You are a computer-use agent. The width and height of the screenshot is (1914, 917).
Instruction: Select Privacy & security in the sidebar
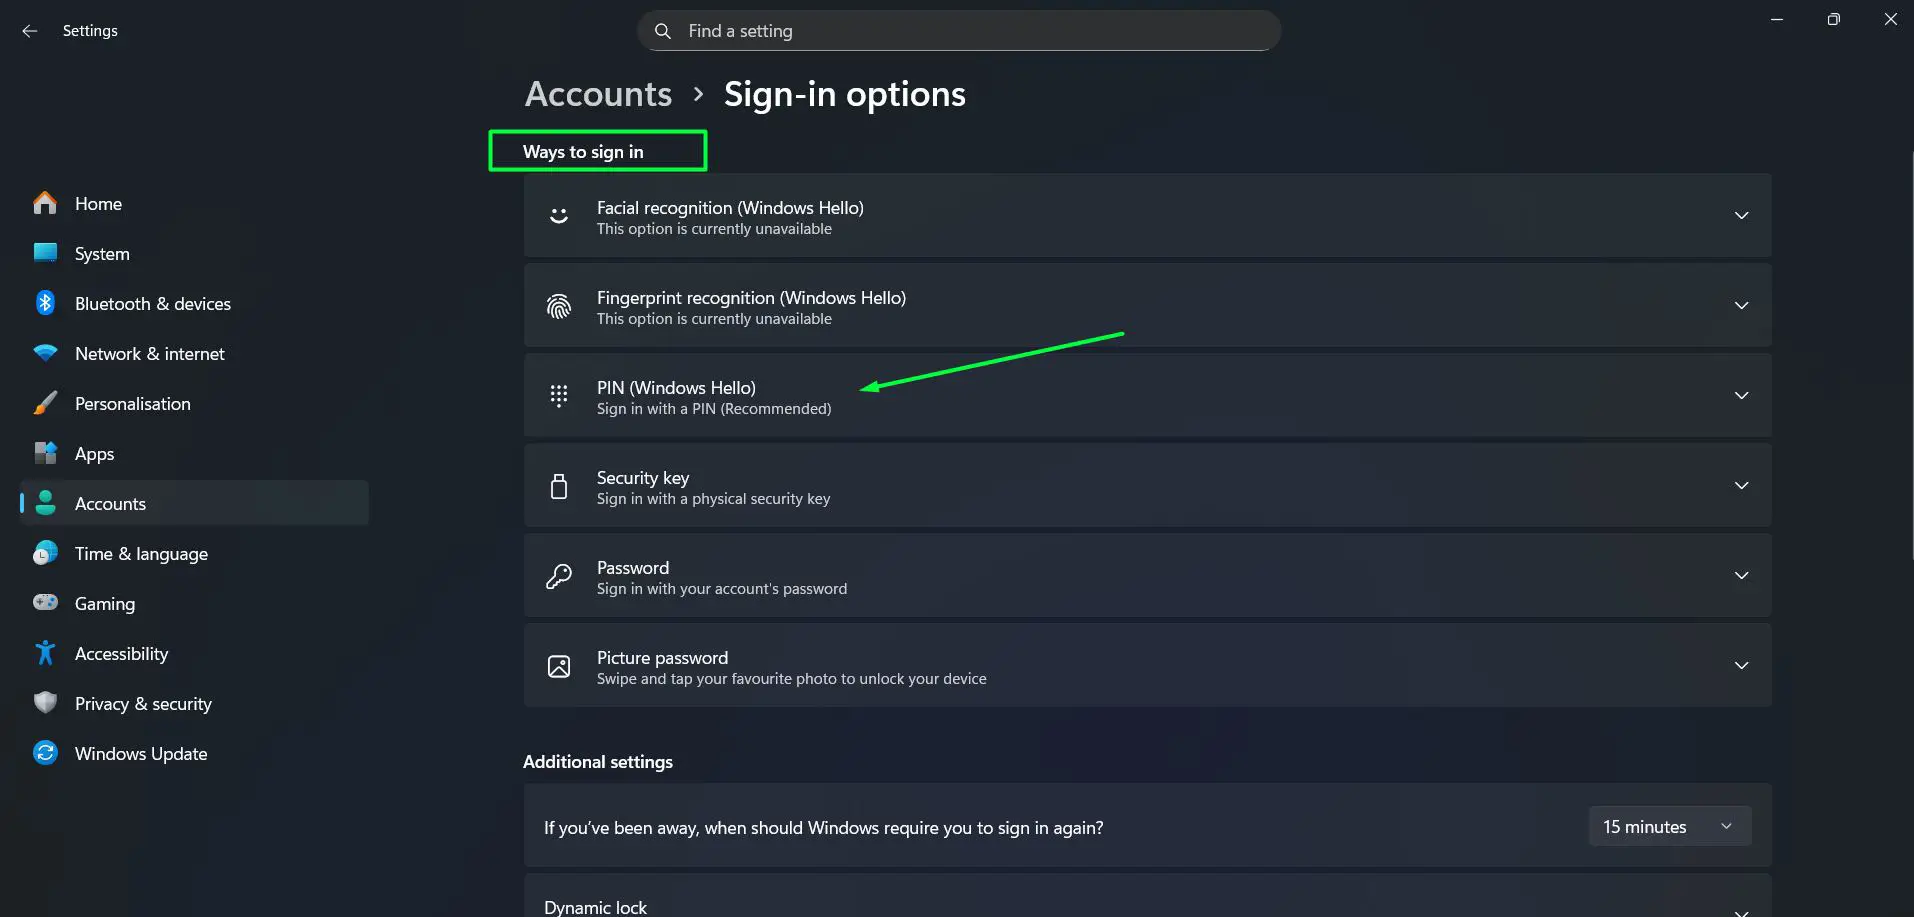[x=143, y=703]
